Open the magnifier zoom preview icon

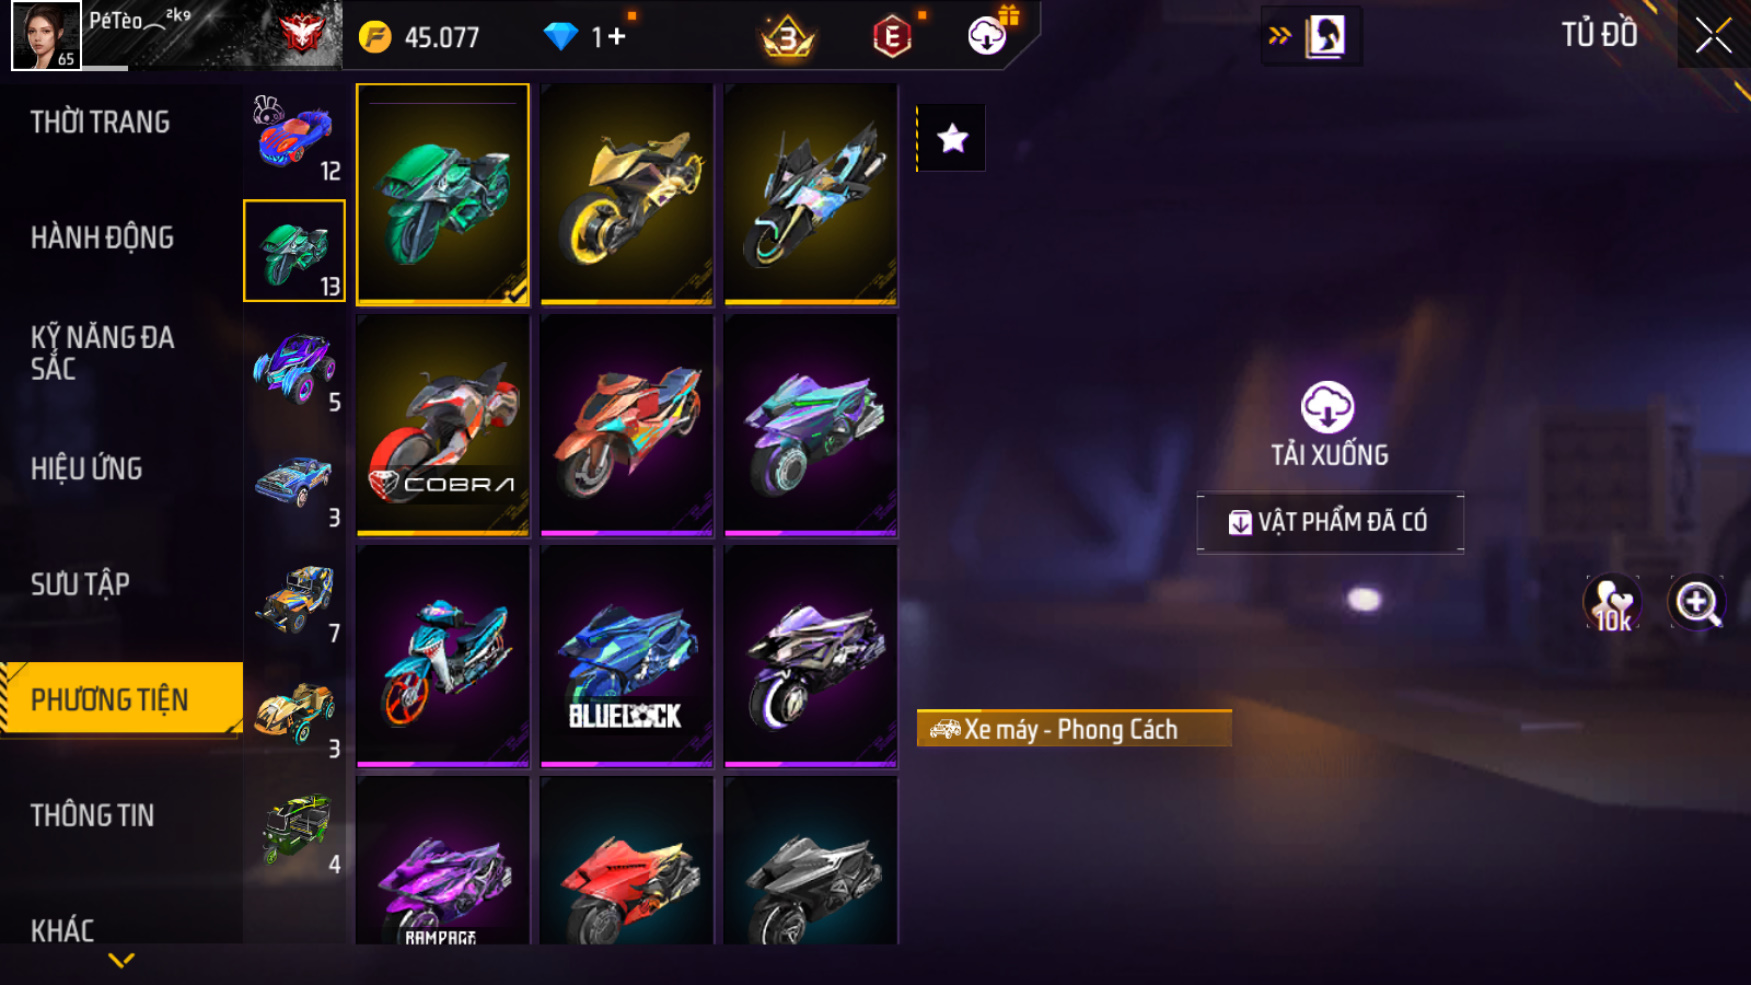coord(1697,603)
